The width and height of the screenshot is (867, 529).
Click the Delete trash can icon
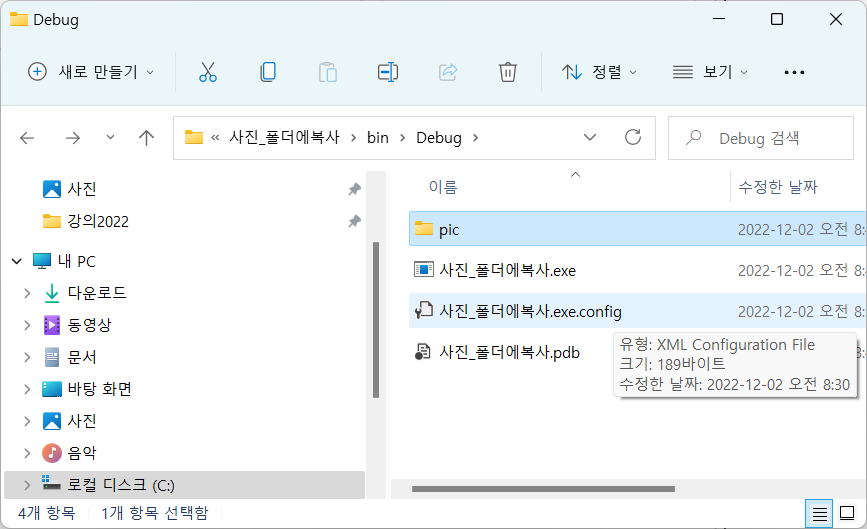tap(508, 72)
